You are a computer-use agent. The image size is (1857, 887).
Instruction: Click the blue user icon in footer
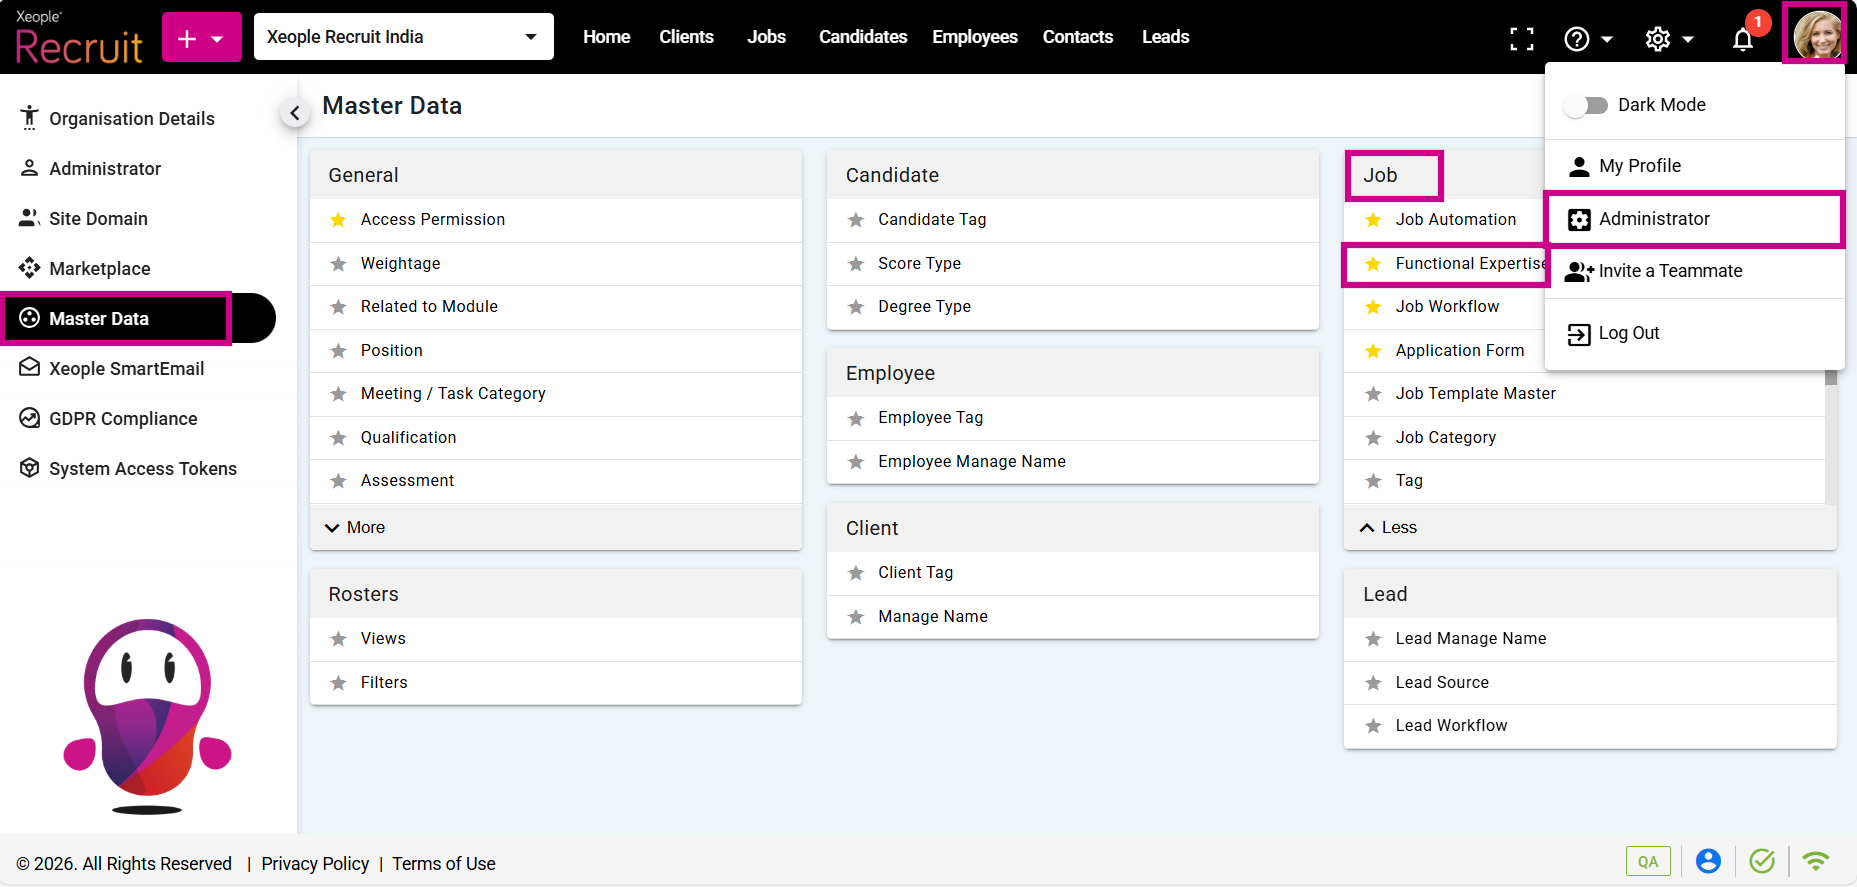tap(1708, 861)
